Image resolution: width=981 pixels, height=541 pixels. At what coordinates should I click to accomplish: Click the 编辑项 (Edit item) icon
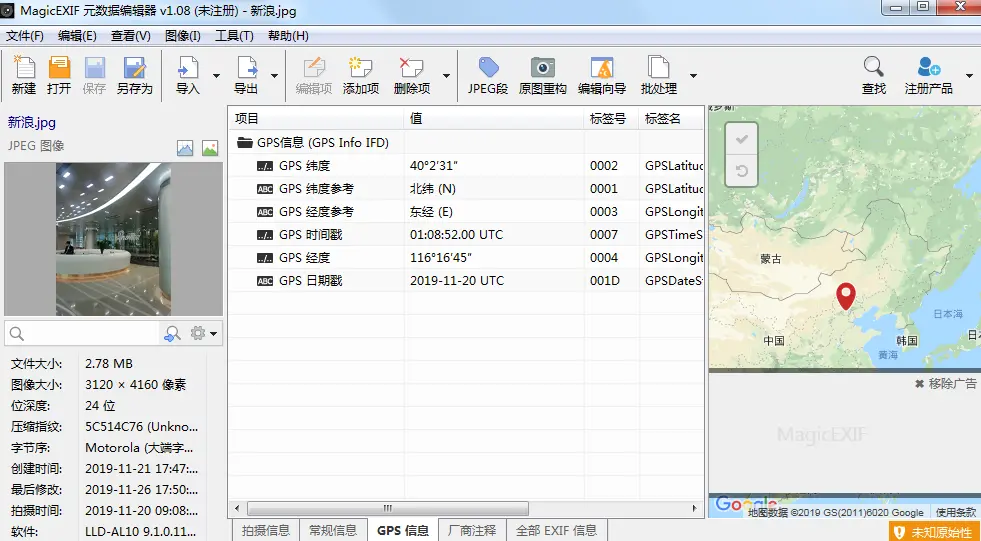(313, 67)
